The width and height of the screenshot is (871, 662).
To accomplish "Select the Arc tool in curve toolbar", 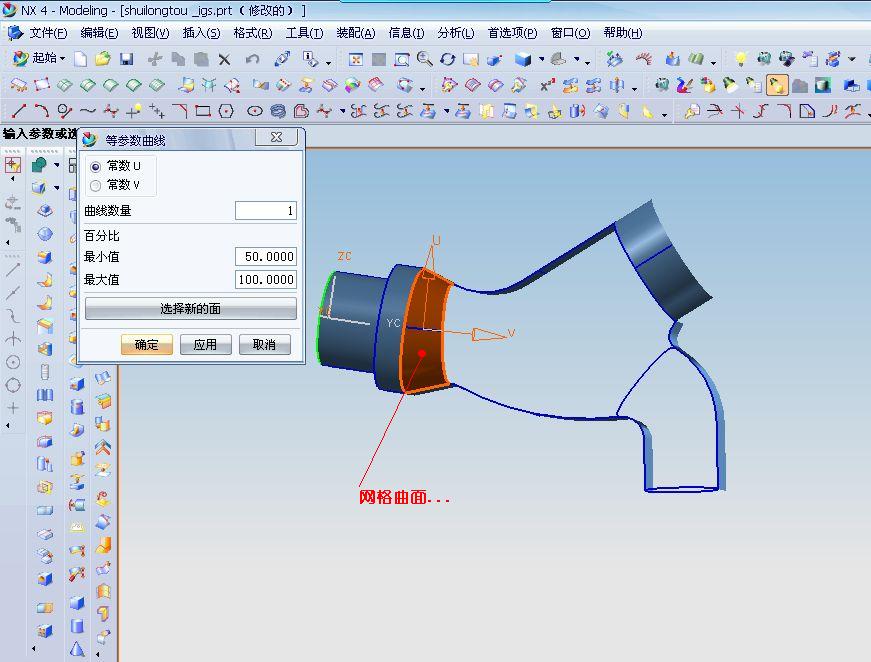I will tap(42, 111).
